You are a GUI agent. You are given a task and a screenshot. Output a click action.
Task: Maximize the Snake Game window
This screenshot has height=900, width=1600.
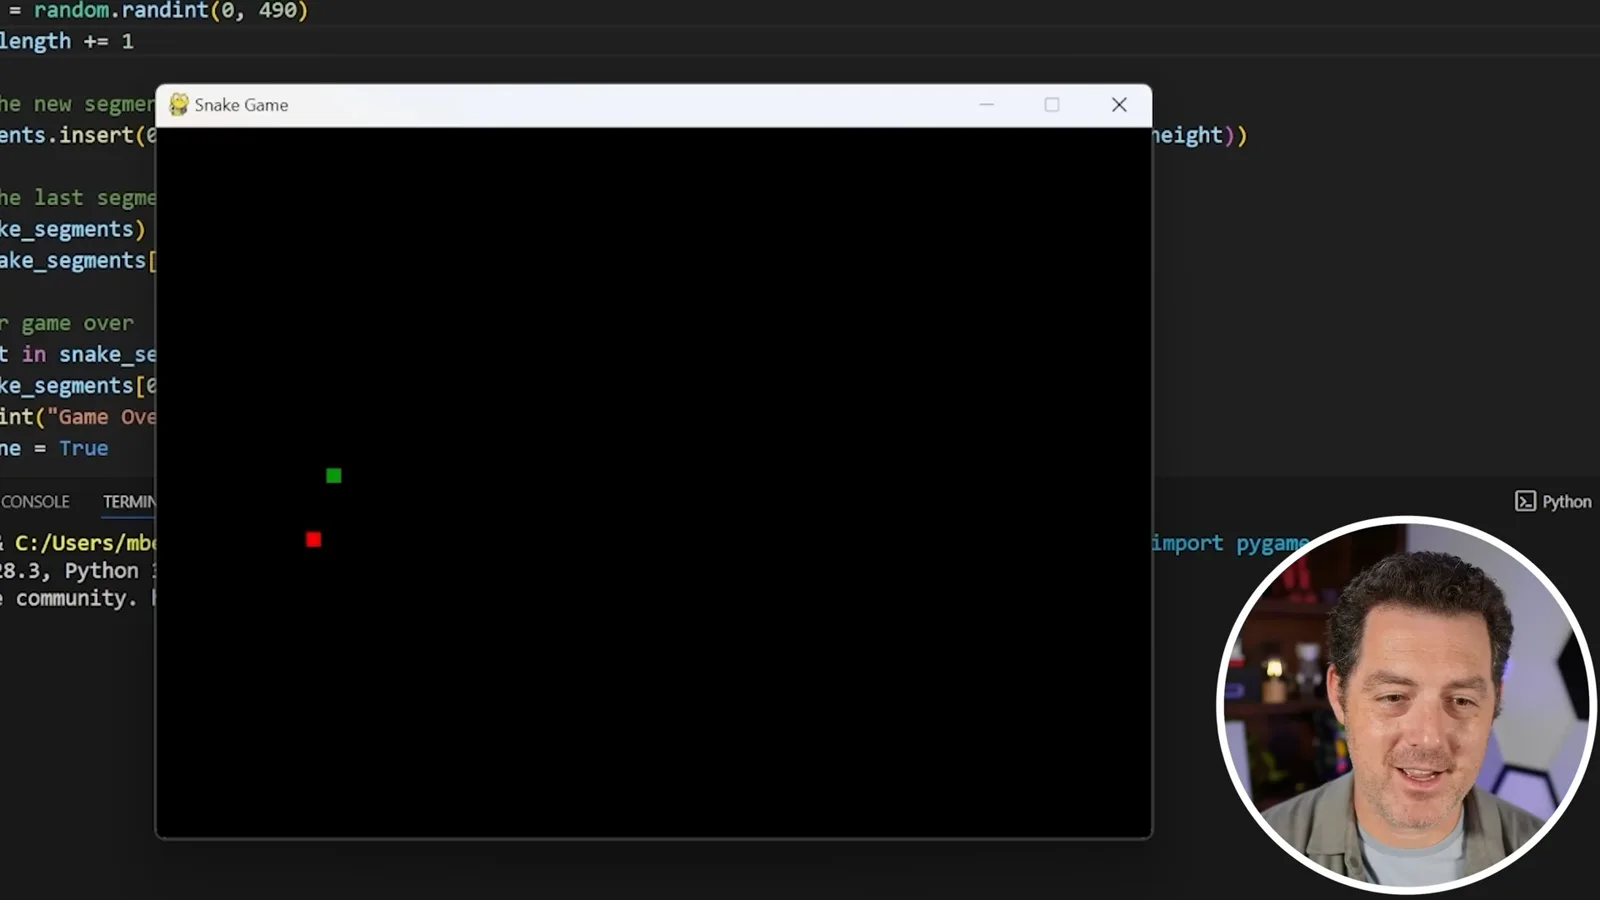pyautogui.click(x=1052, y=105)
